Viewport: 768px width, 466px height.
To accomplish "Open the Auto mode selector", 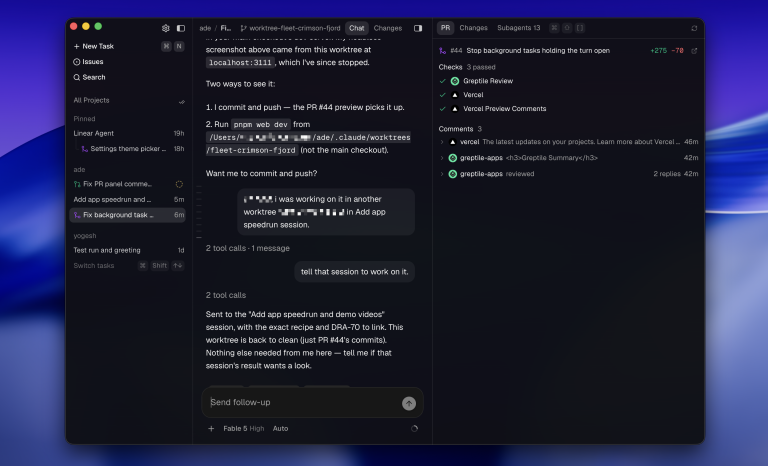I will point(280,429).
